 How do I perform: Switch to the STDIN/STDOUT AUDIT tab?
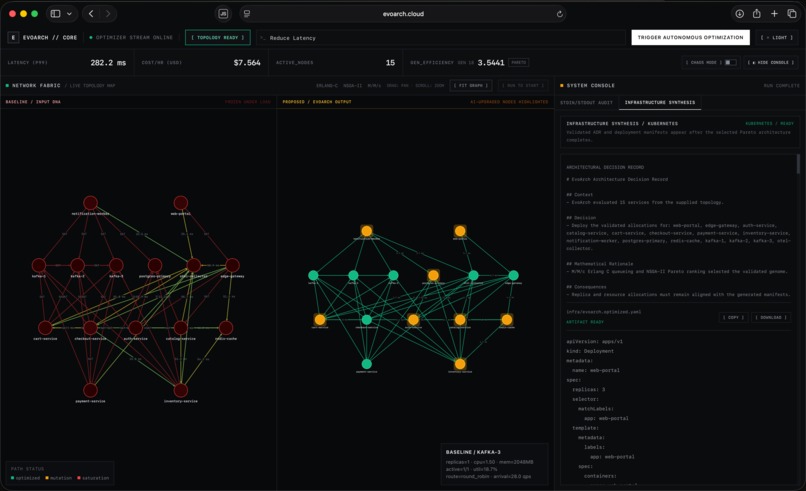[x=587, y=102]
